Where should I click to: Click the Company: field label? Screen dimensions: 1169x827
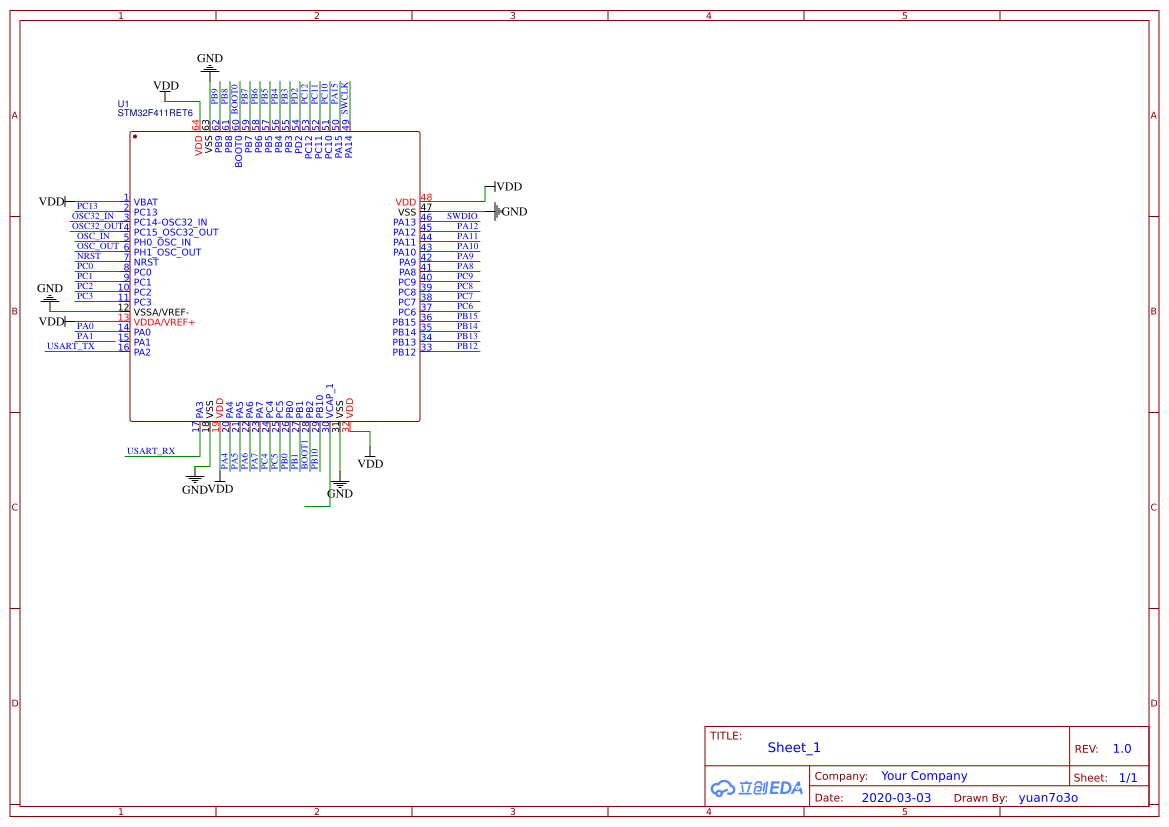pyautogui.click(x=841, y=776)
